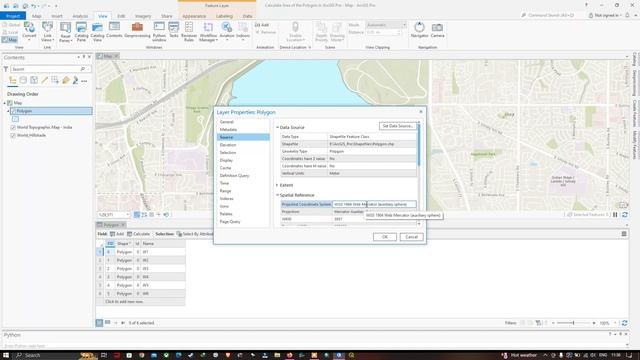Select Metadata in Layer Properties
Viewport: 640px width, 360px height.
pyautogui.click(x=243, y=129)
